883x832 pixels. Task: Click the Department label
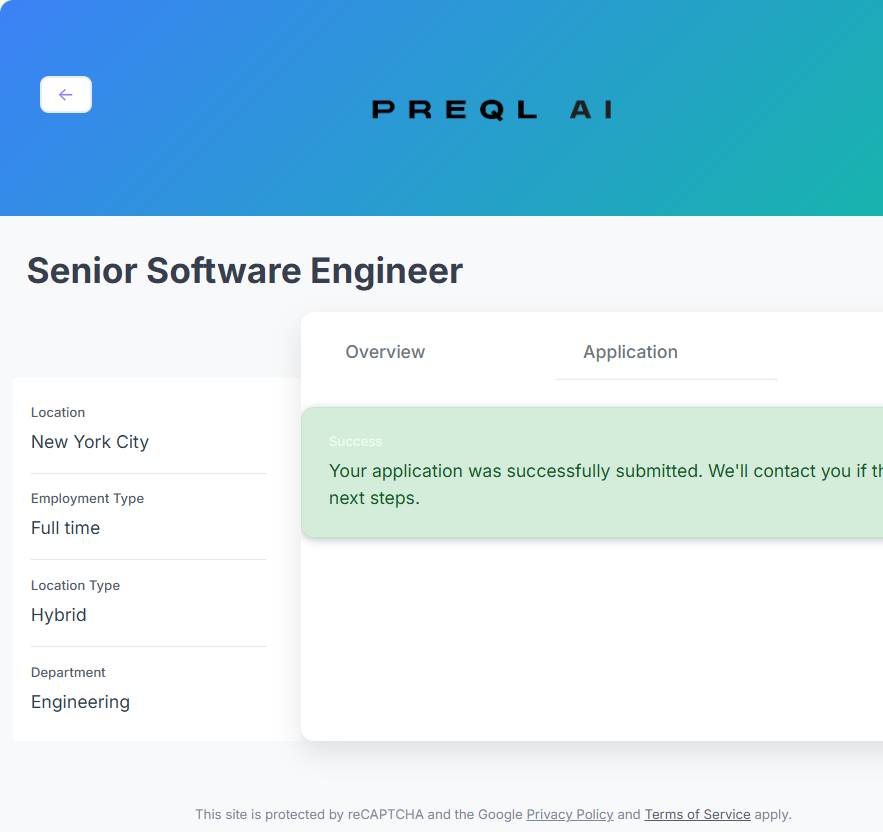click(68, 672)
